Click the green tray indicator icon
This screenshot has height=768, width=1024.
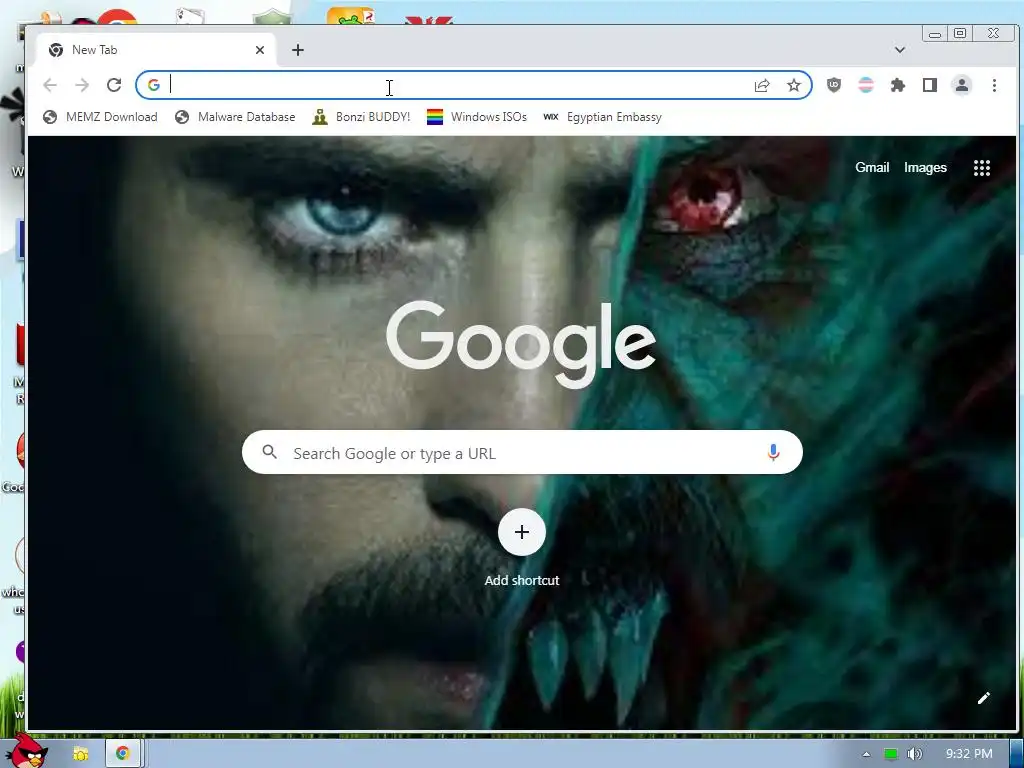point(891,754)
